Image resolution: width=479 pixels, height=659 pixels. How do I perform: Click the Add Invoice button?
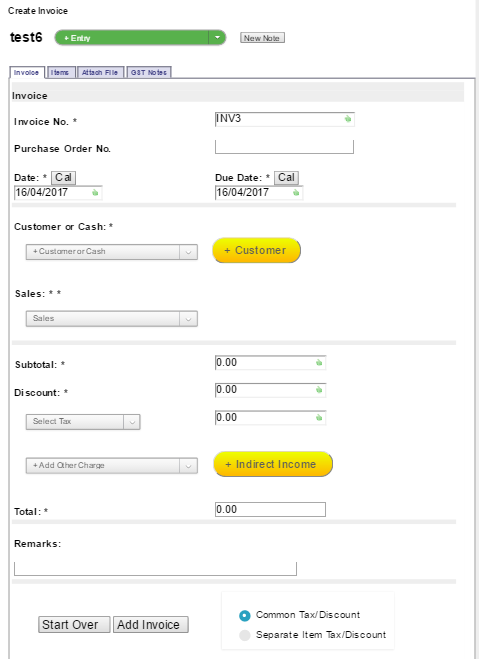[150, 625]
